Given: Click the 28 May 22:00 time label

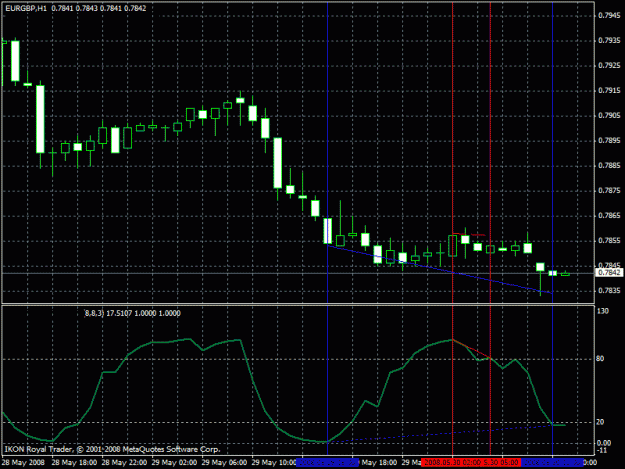Looking at the screenshot, I should tap(124, 463).
